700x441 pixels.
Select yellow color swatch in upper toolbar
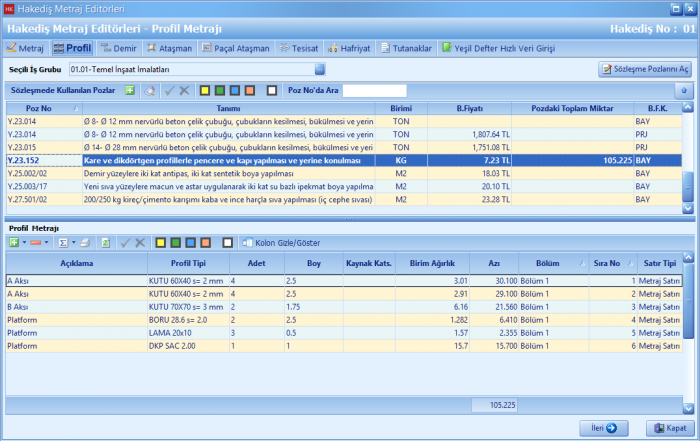click(x=204, y=90)
